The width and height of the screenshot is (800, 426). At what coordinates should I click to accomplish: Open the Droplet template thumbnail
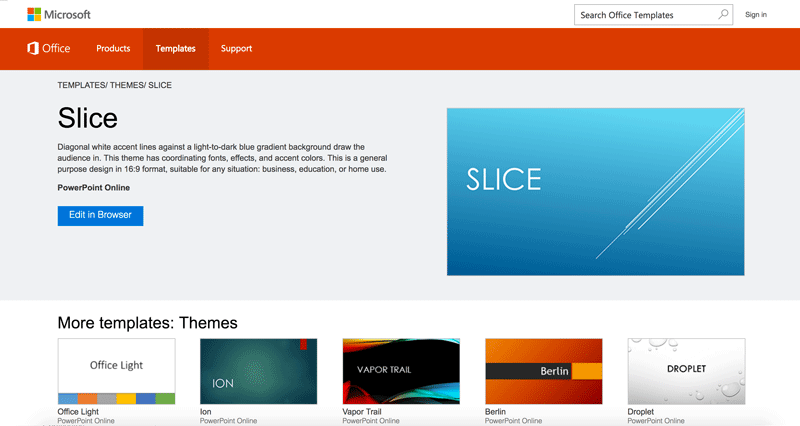coord(686,371)
